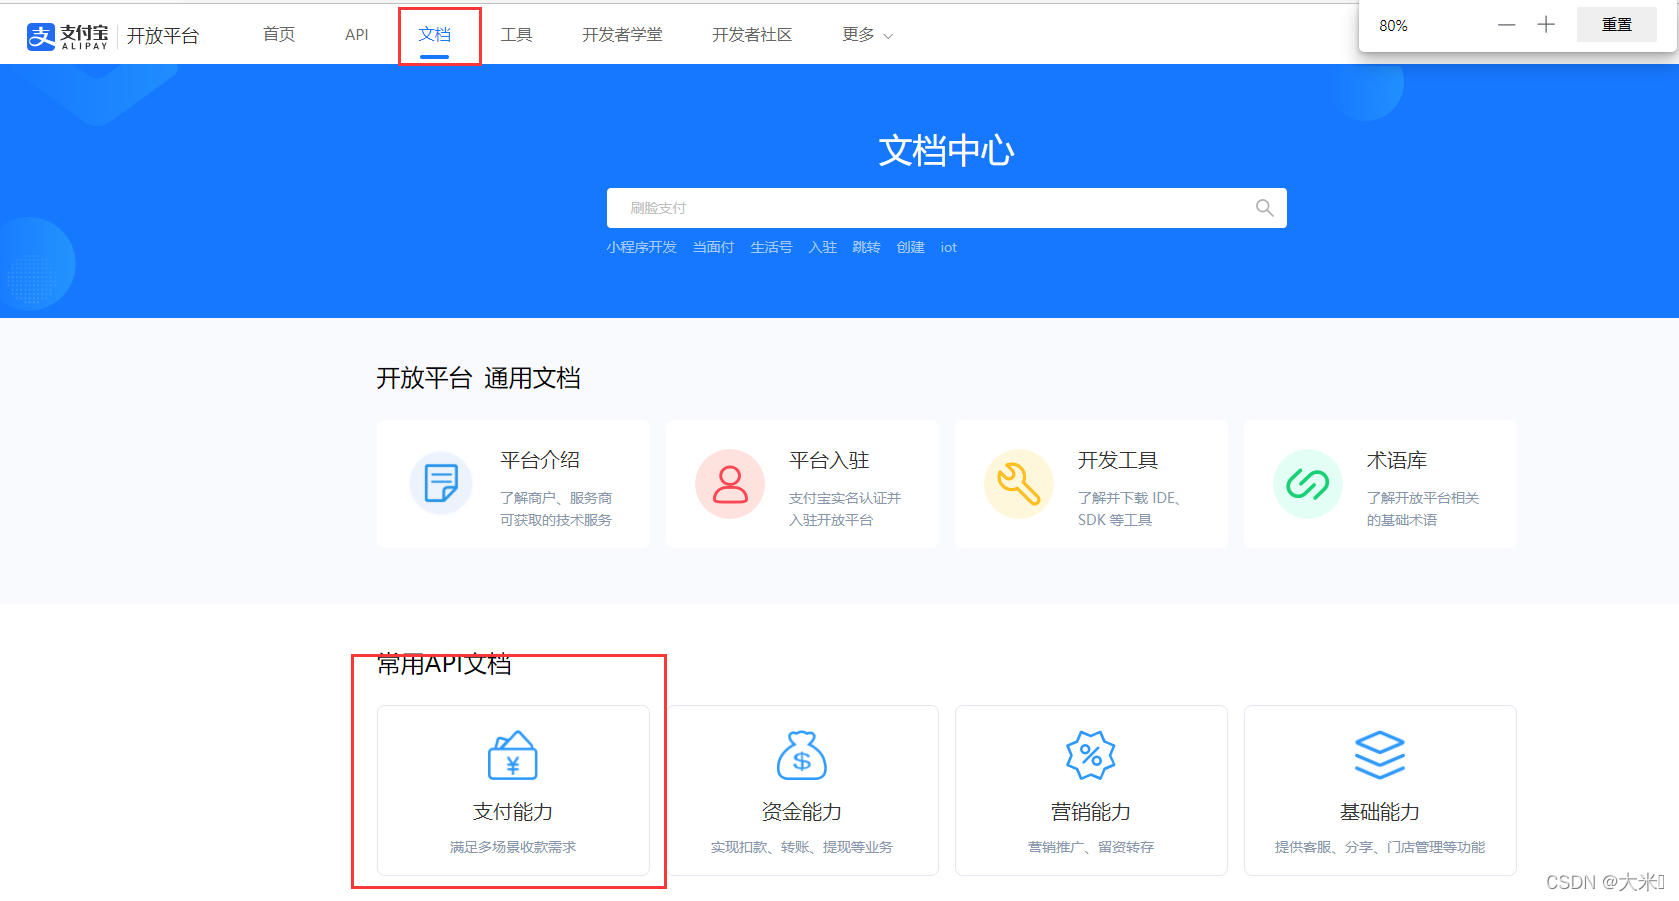Zoom in with the plus button
Viewport: 1679px width, 901px height.
1546,25
